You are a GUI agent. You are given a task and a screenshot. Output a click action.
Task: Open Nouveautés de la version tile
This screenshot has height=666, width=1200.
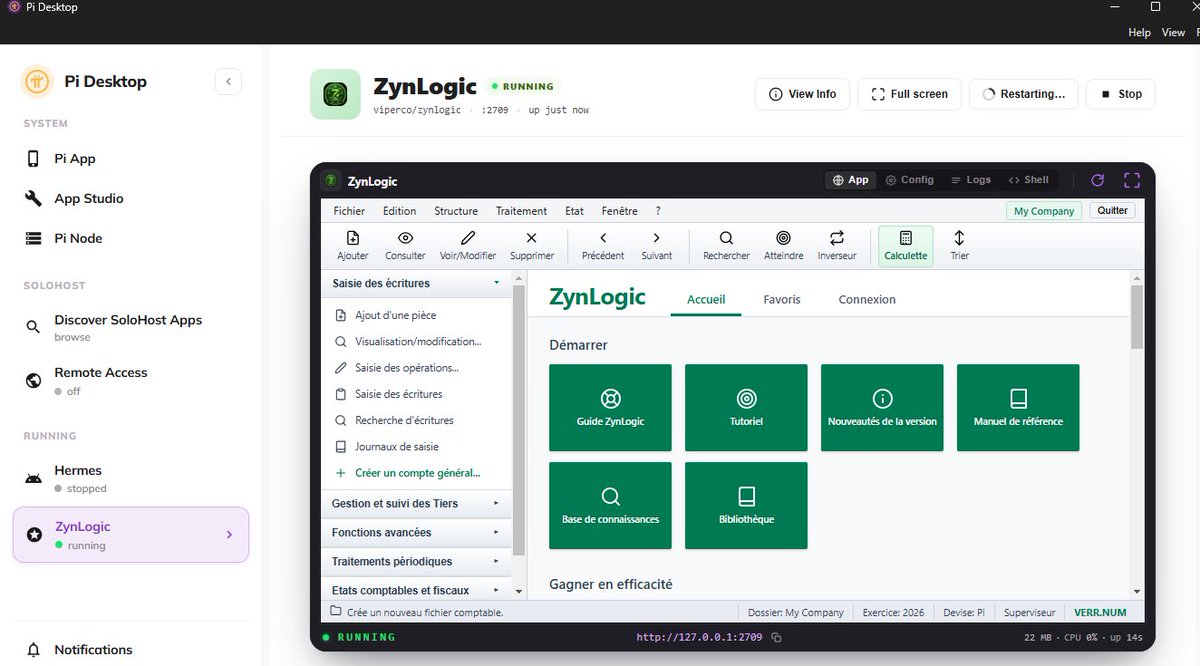[x=882, y=407]
